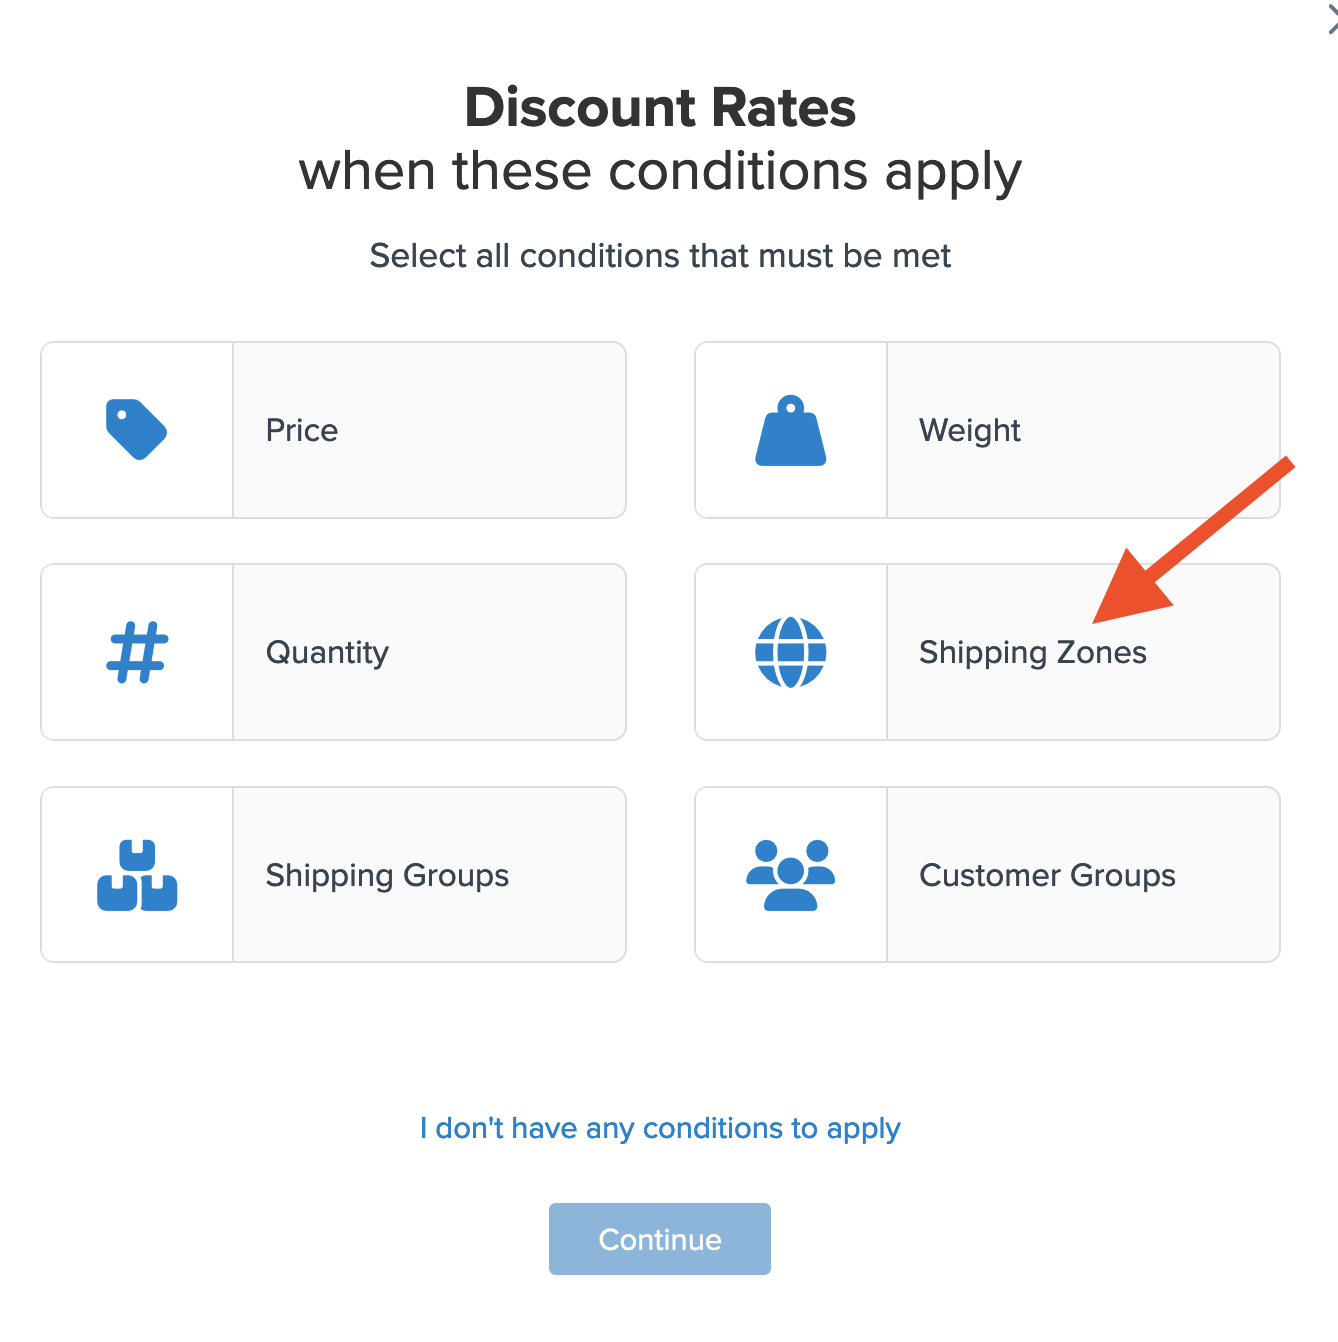Click the "when these conditions apply" subtitle
The image size is (1338, 1342).
[x=660, y=171]
